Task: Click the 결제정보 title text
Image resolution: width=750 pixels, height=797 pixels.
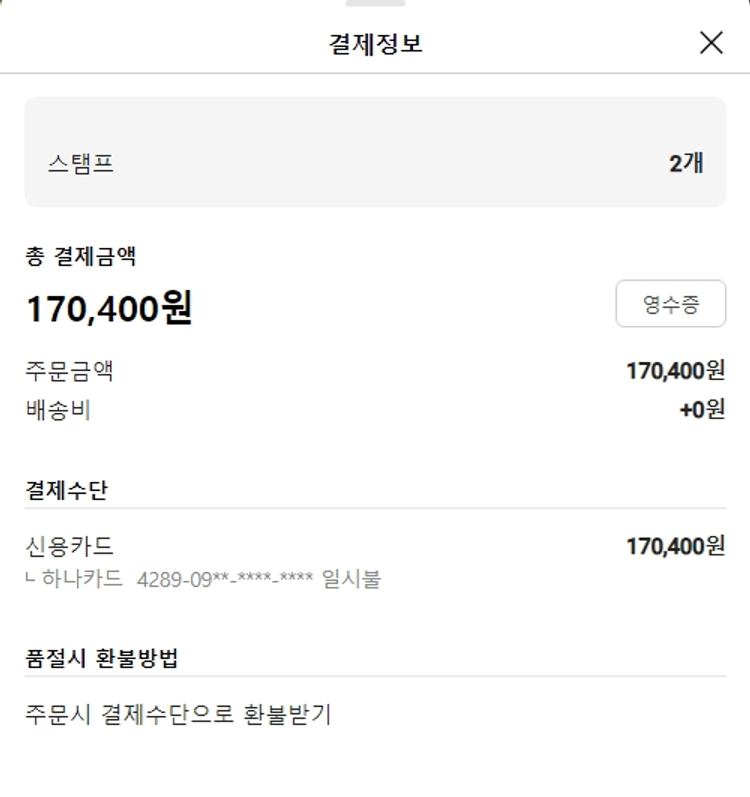Action: pyautogui.click(x=375, y=44)
